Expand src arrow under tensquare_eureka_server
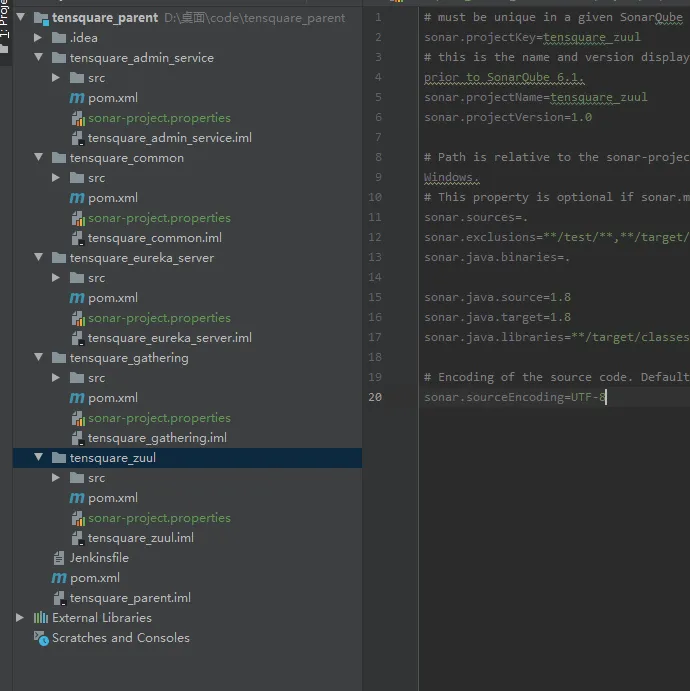This screenshot has width=690, height=691. point(56,278)
